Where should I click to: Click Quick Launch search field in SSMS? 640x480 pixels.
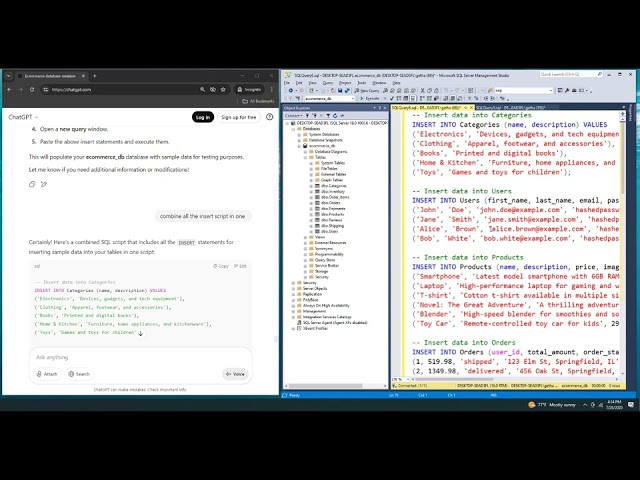[571, 74]
